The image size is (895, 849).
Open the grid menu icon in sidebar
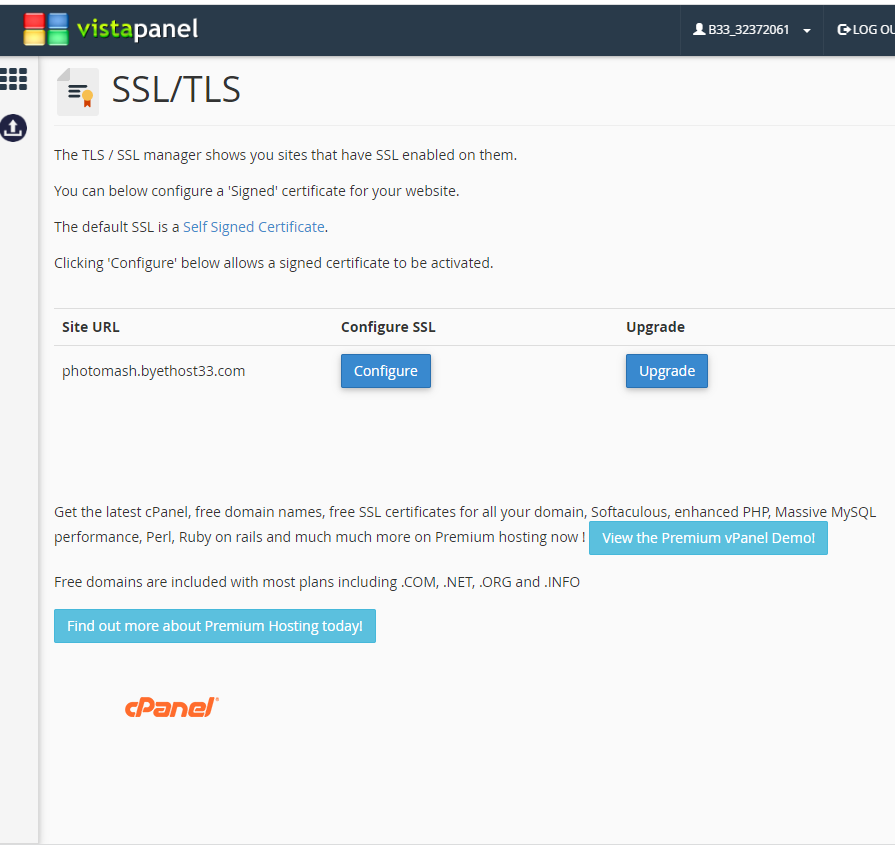tap(13, 79)
